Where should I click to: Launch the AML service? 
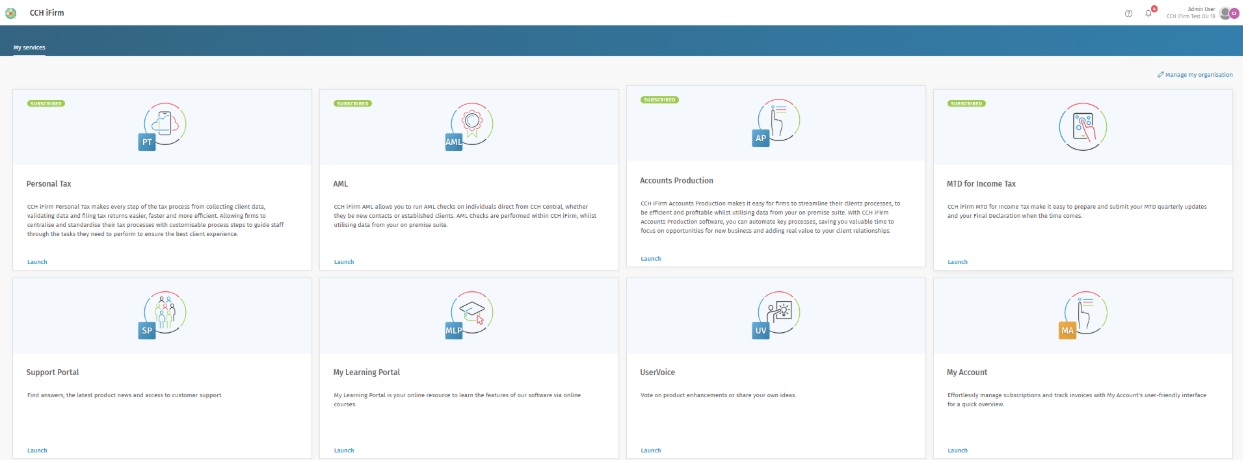(x=344, y=262)
